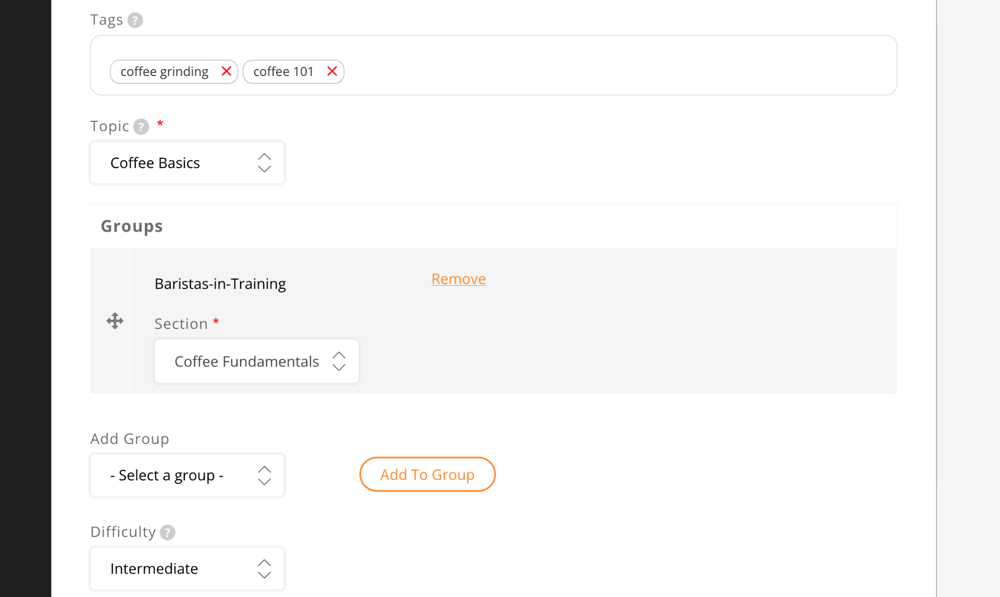Remove the "coffee 101" tag
Image resolution: width=1000 pixels, height=597 pixels.
[x=332, y=71]
